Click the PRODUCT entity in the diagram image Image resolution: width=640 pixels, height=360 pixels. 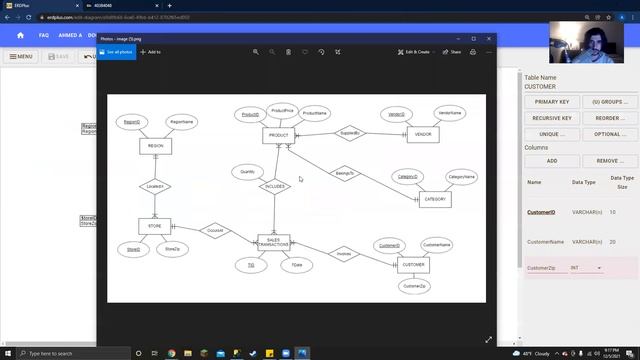[x=278, y=135]
